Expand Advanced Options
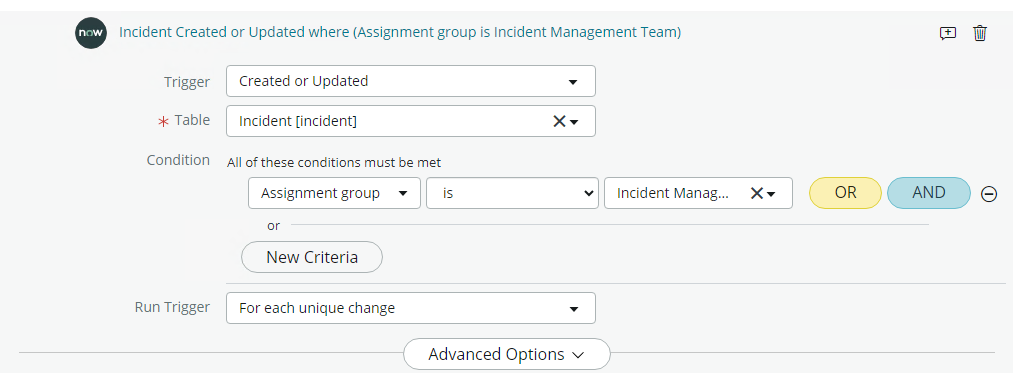Image resolution: width=1013 pixels, height=380 pixels. point(506,354)
